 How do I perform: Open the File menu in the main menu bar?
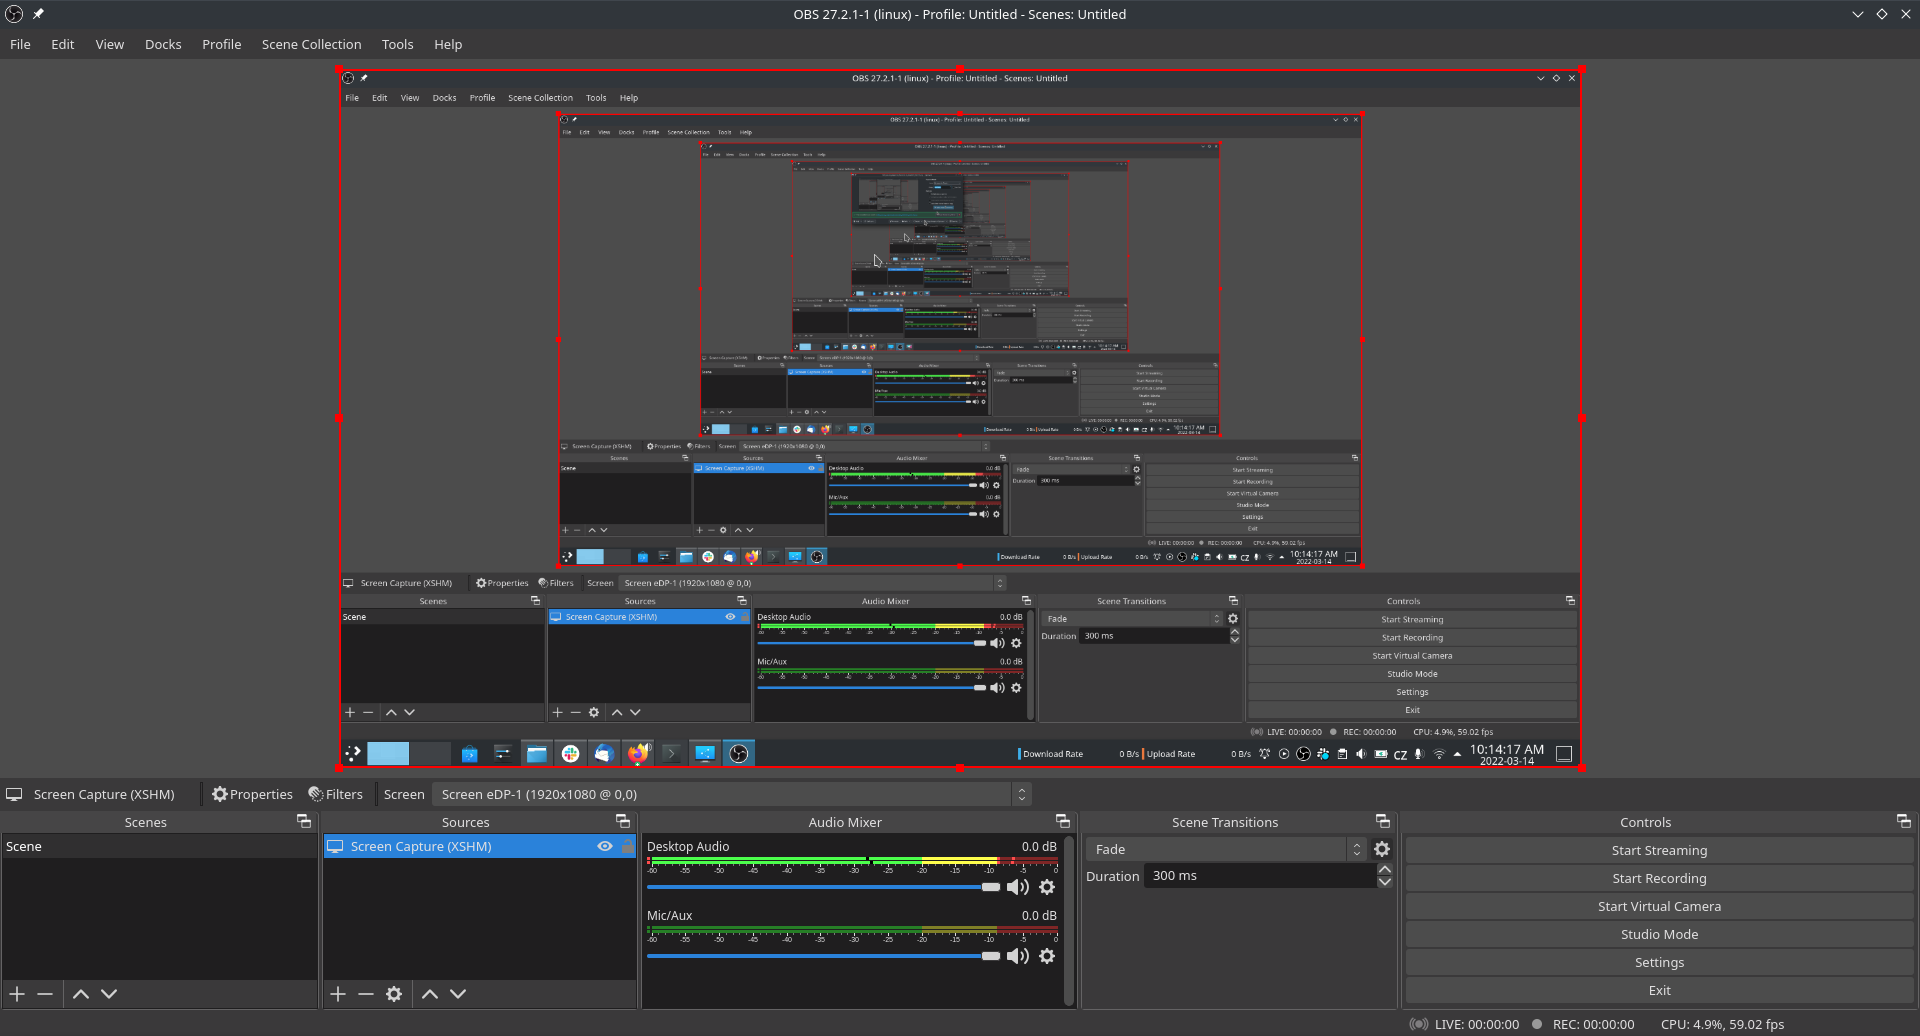coord(20,44)
